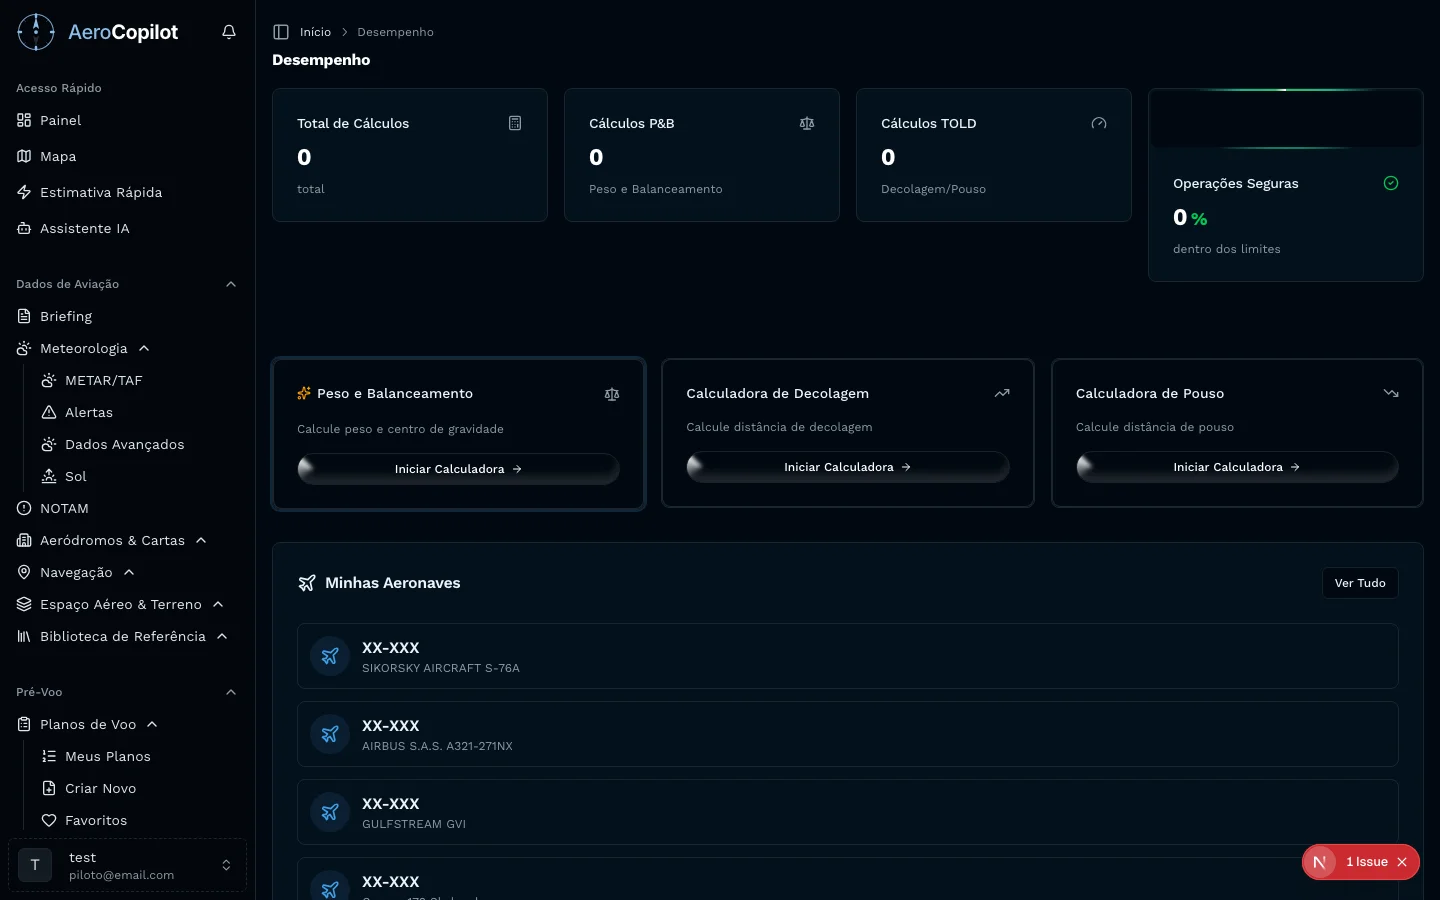
Task: Start the Peso e Balanceamento calculator
Action: (458, 469)
